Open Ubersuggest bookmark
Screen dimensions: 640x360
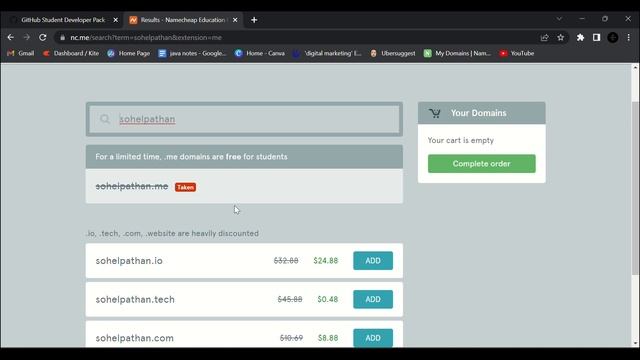(x=393, y=53)
